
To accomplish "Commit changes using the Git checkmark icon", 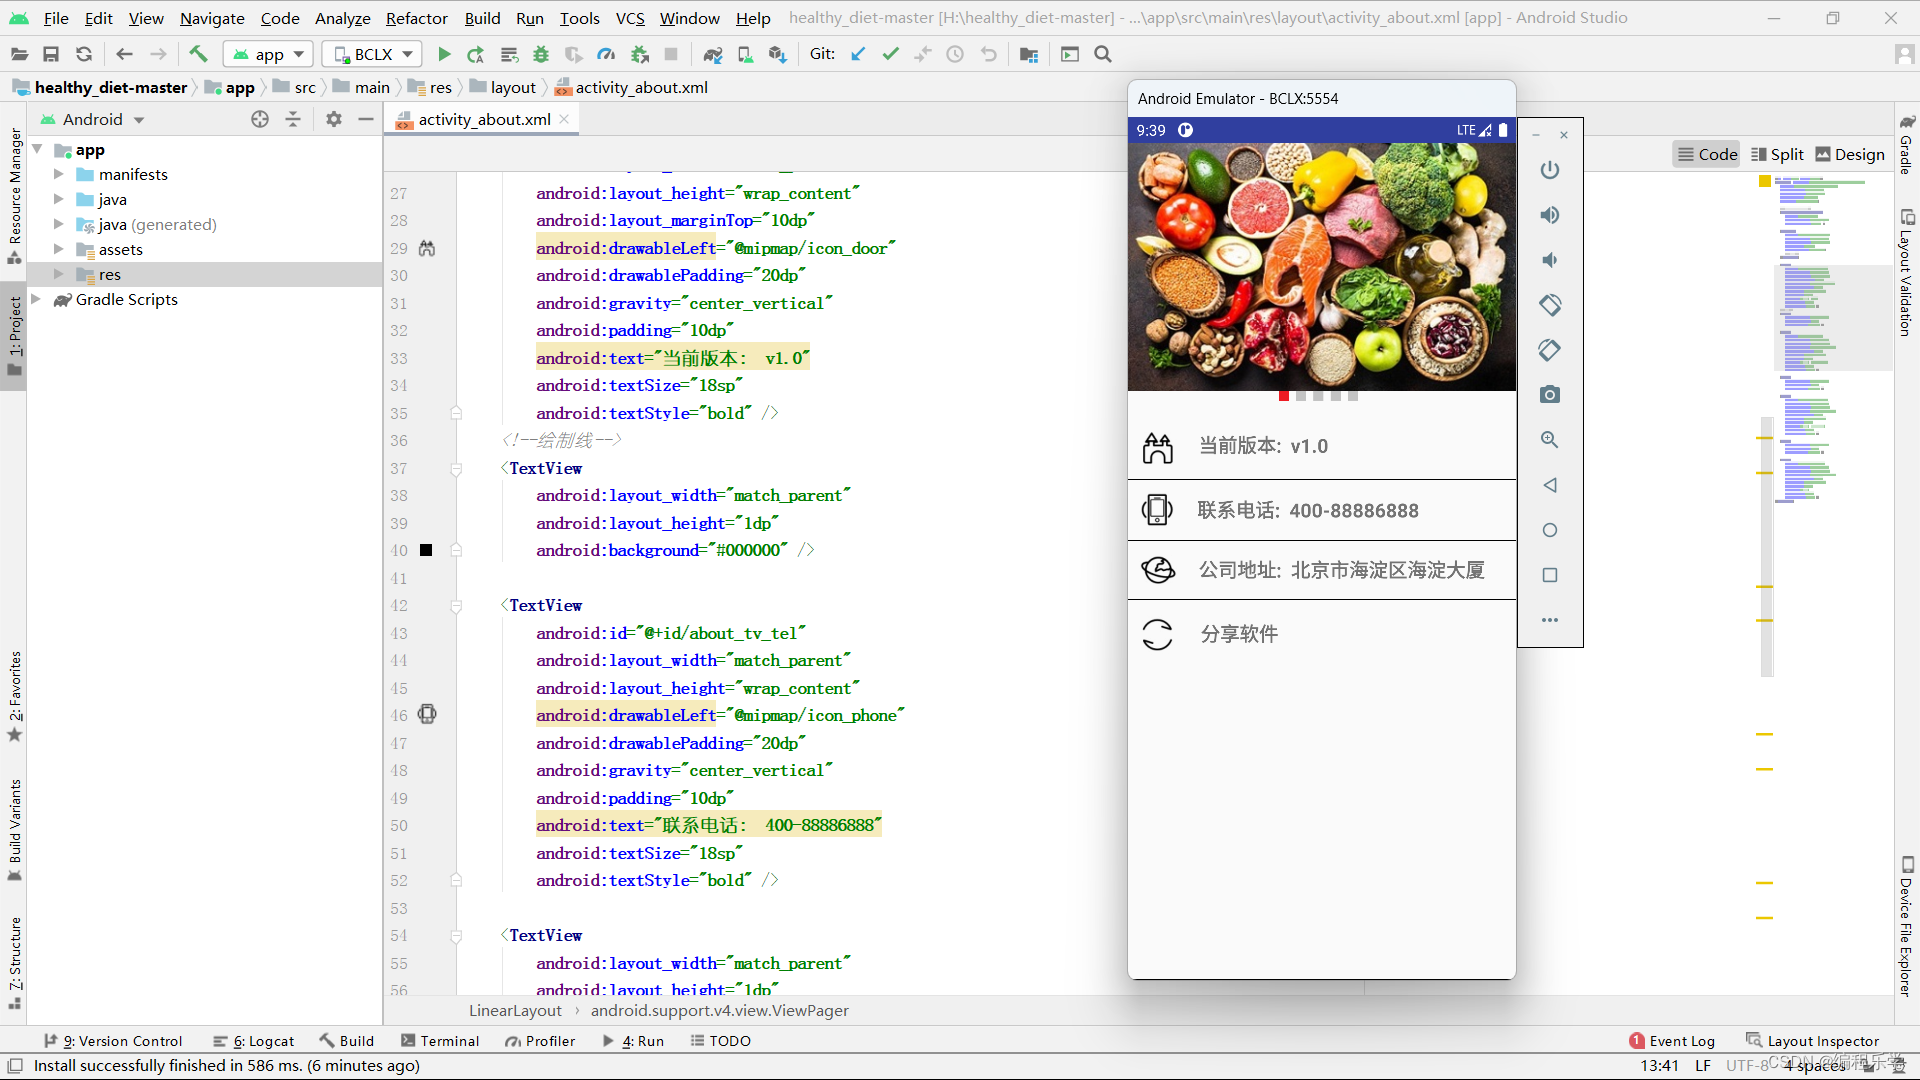I will pos(890,54).
